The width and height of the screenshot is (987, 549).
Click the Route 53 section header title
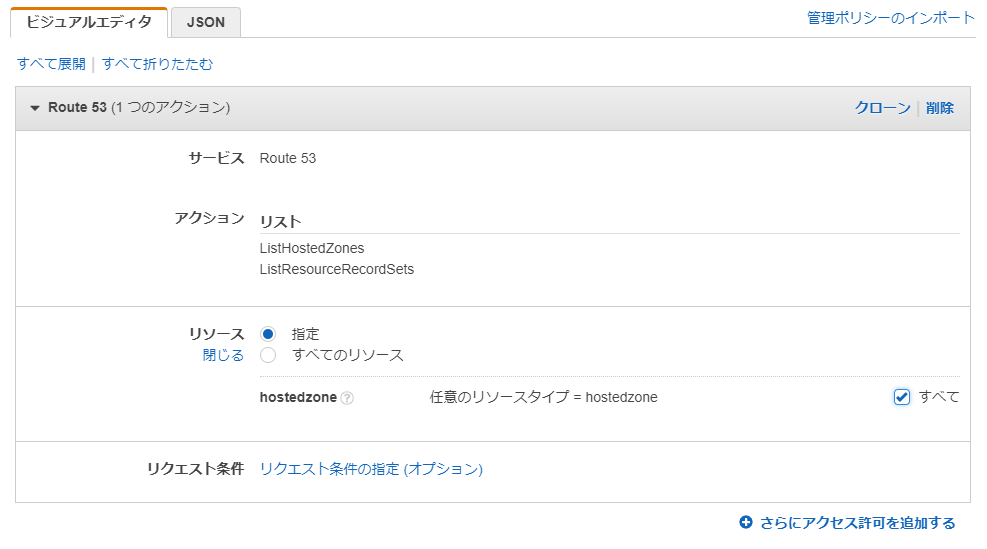139,108
